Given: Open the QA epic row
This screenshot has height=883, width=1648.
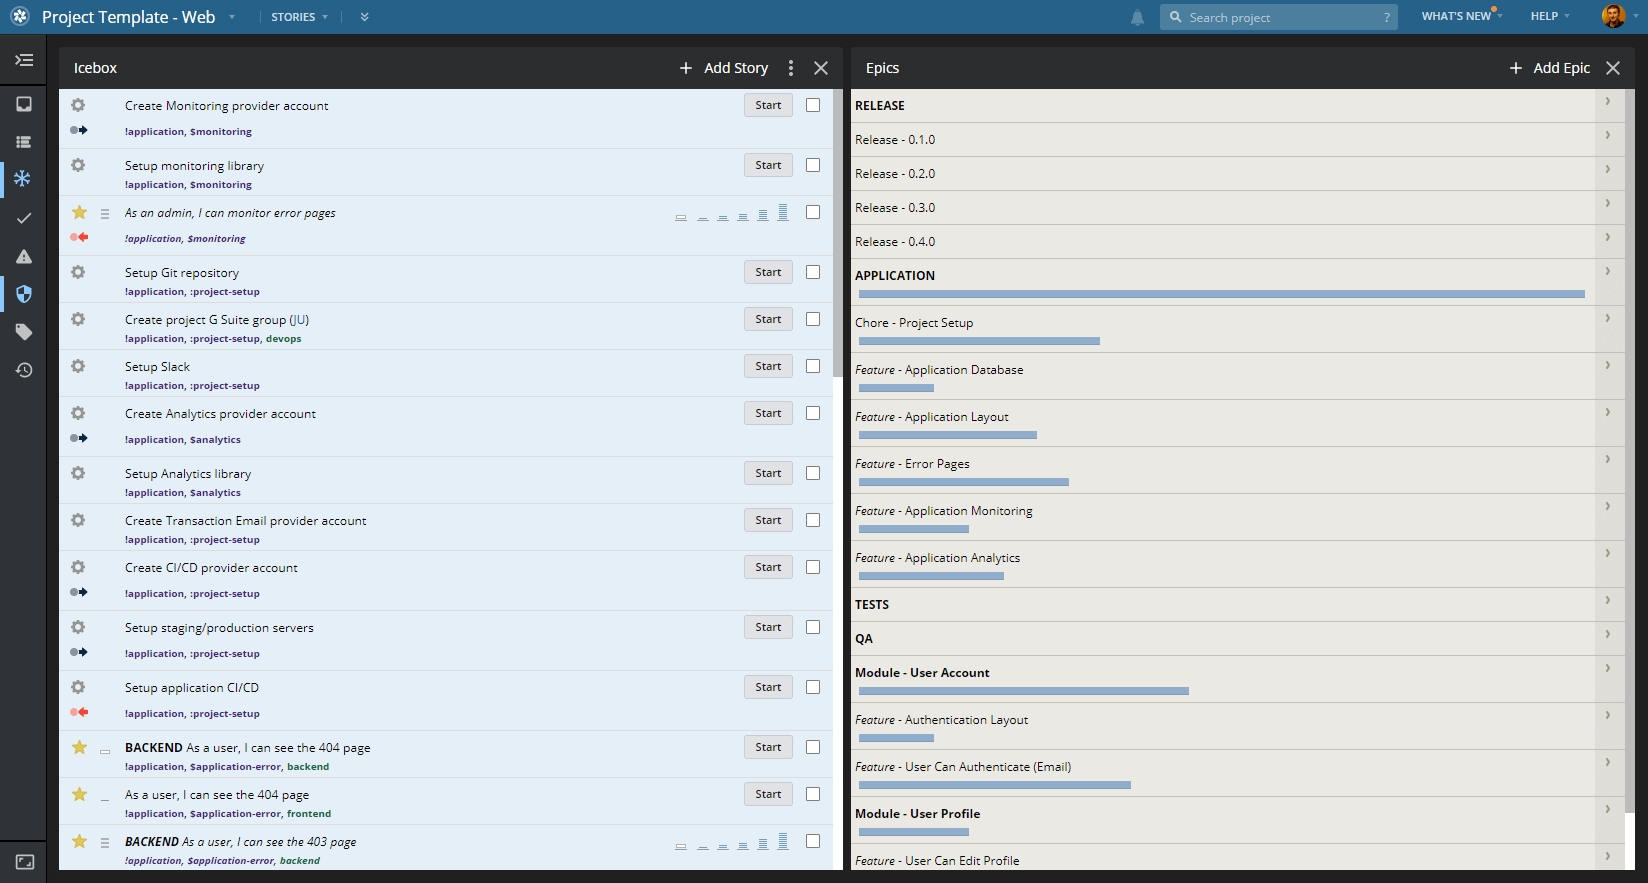Looking at the screenshot, I should point(1224,639).
